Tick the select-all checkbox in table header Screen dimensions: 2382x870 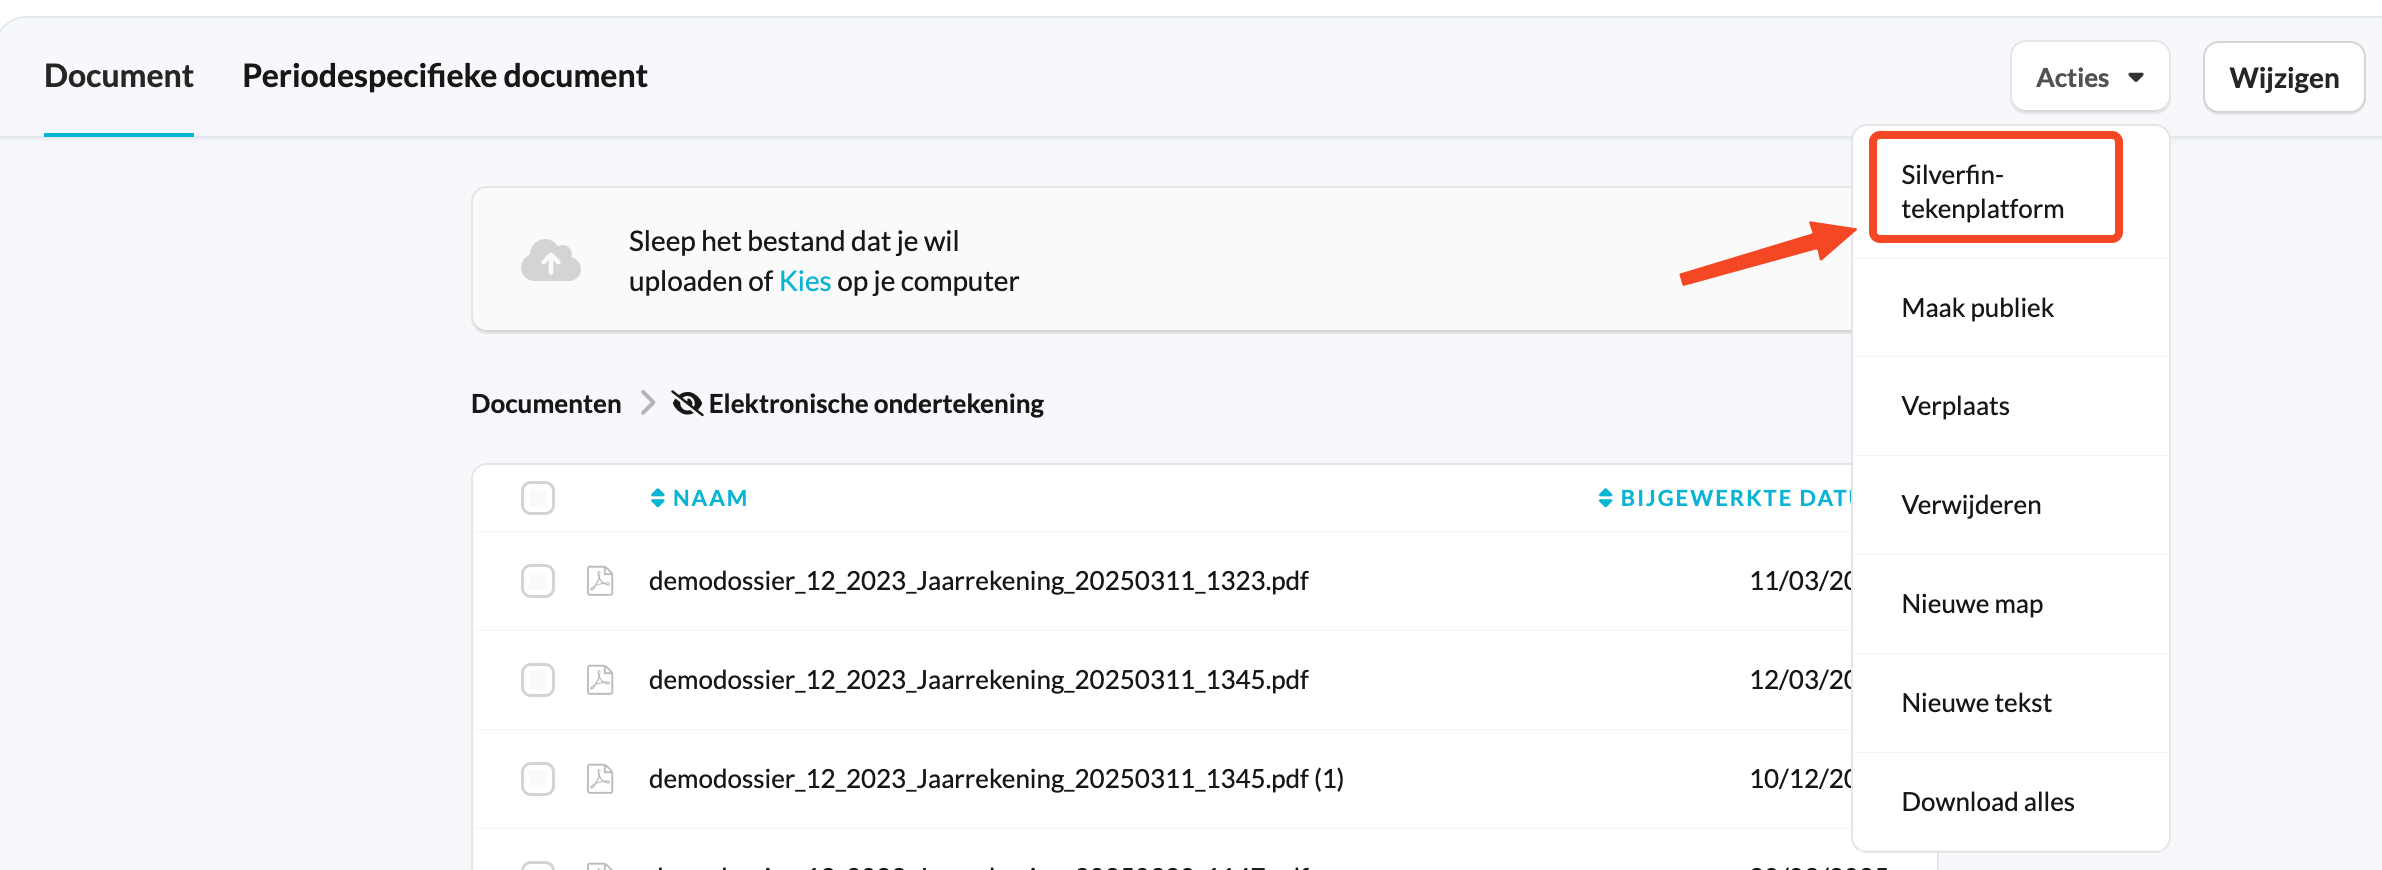[538, 498]
